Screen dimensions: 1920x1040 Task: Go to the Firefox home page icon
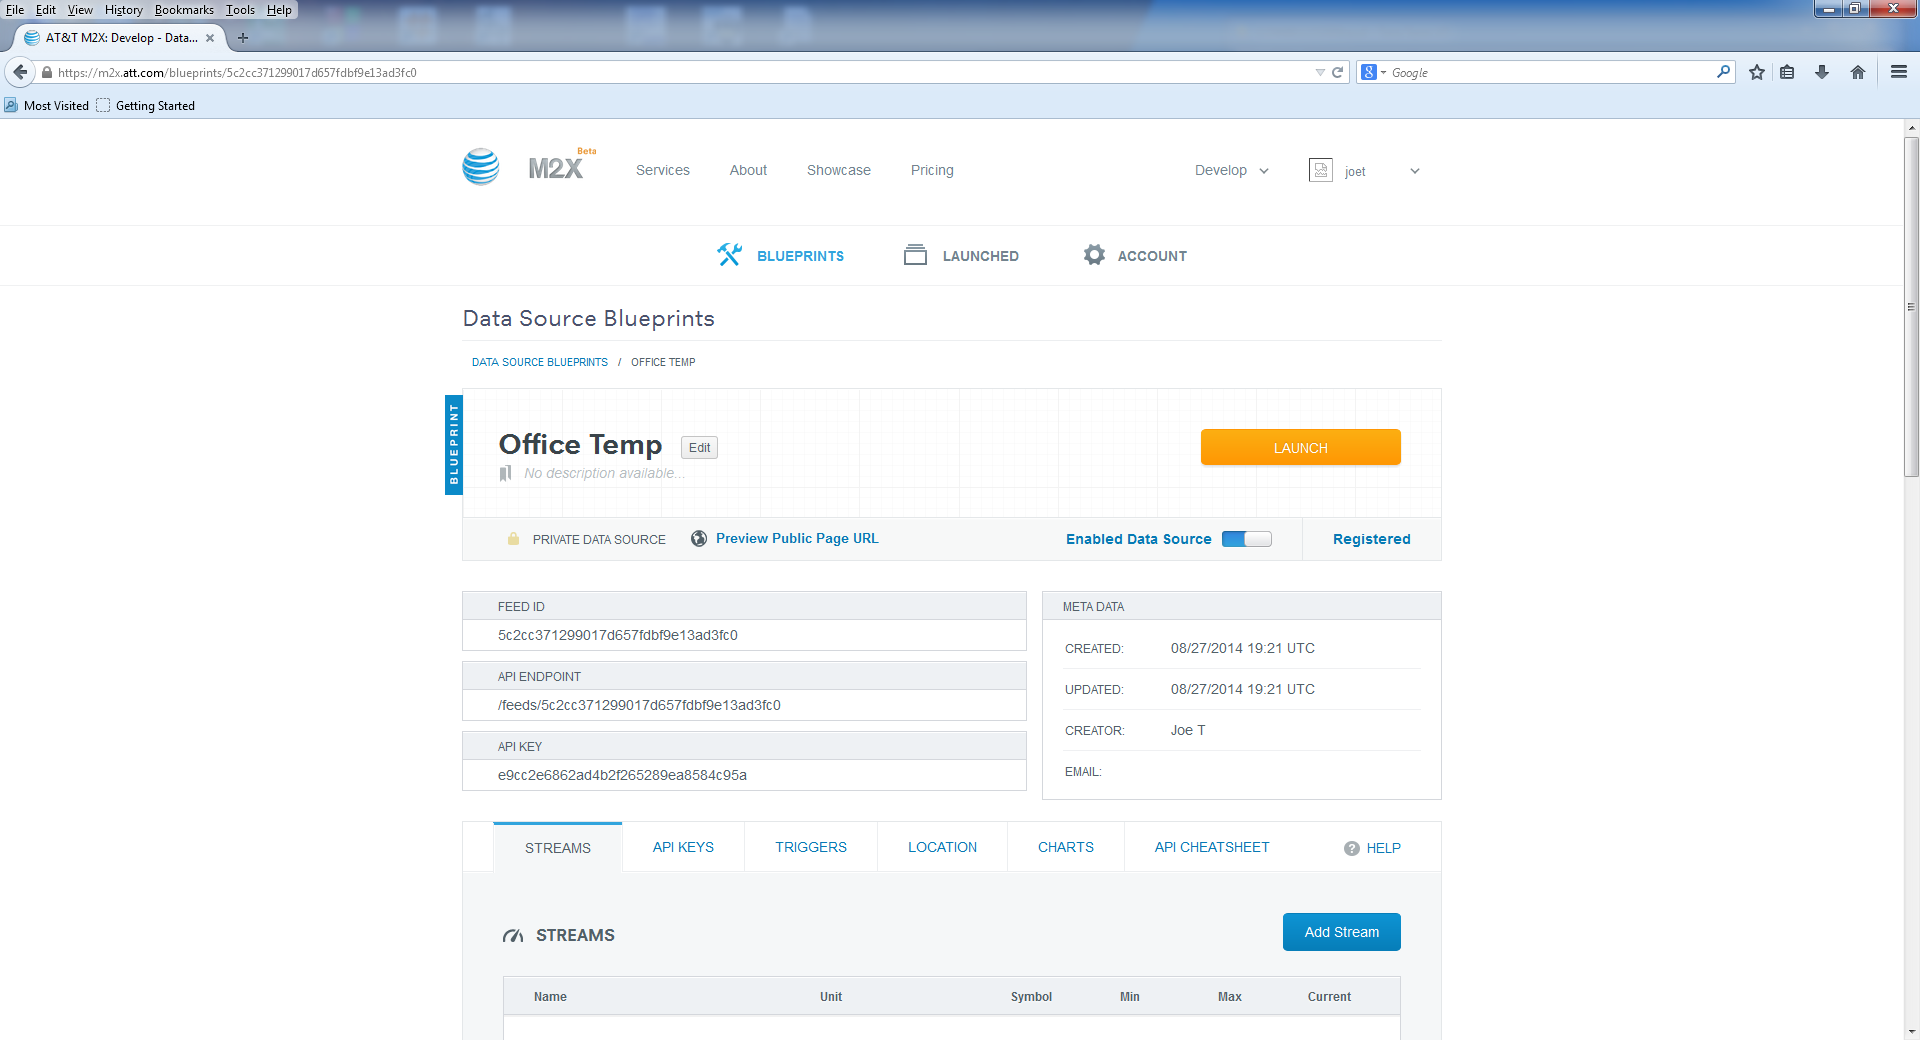1858,72
